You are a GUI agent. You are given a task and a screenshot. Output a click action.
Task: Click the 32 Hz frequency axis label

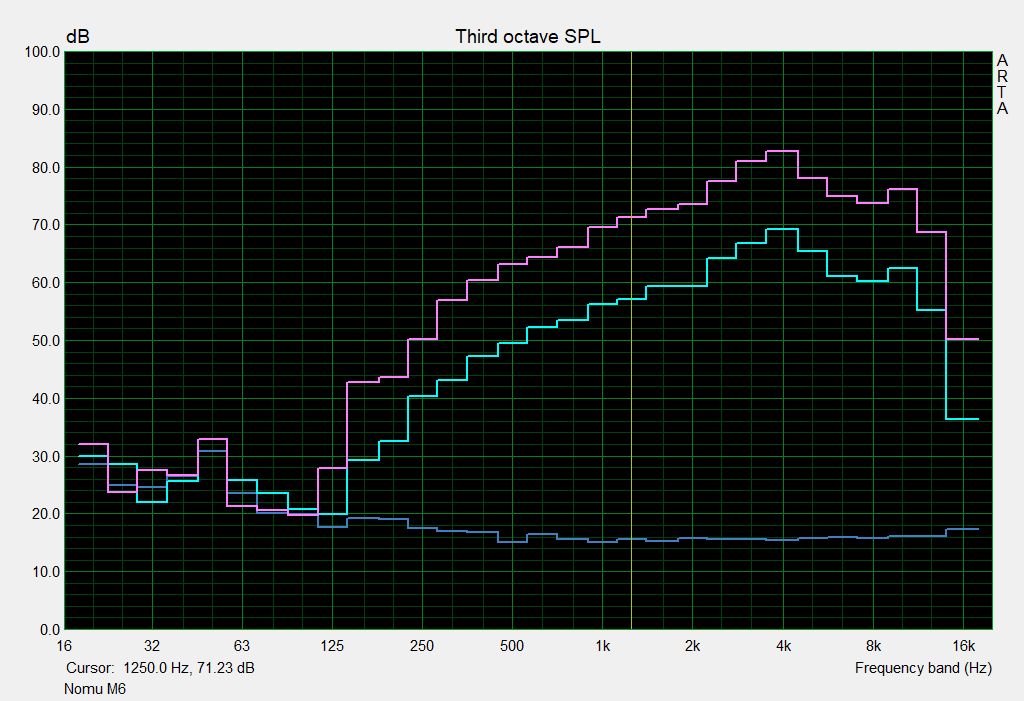pos(152,646)
